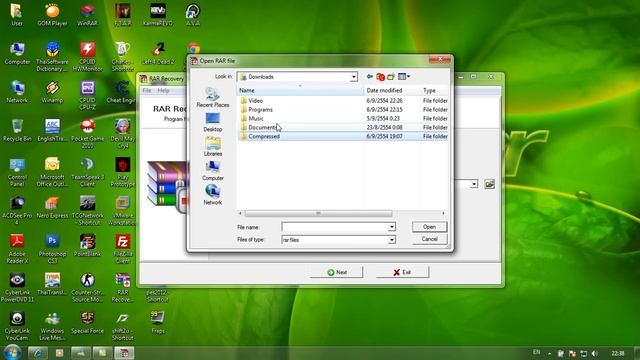
Task: Select Recent Places in the places bar
Action: (213, 98)
